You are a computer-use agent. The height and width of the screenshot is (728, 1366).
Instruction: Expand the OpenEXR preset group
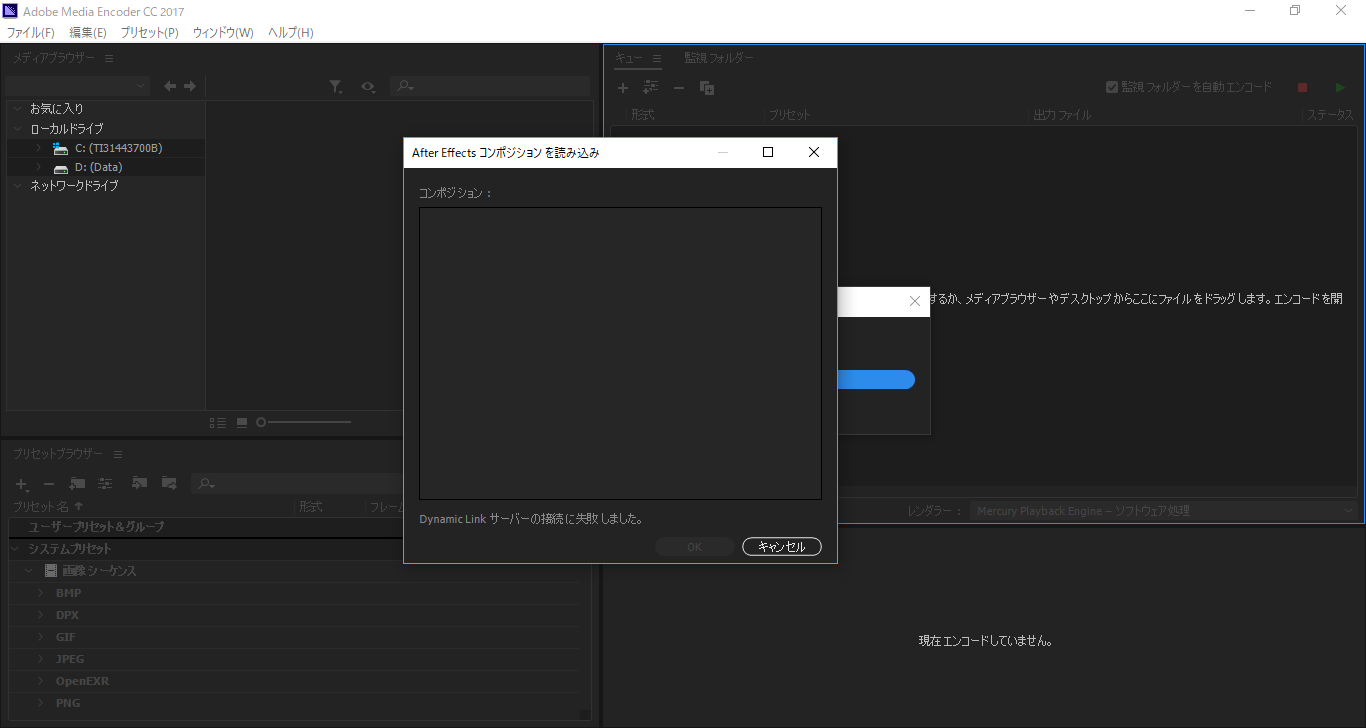click(41, 681)
